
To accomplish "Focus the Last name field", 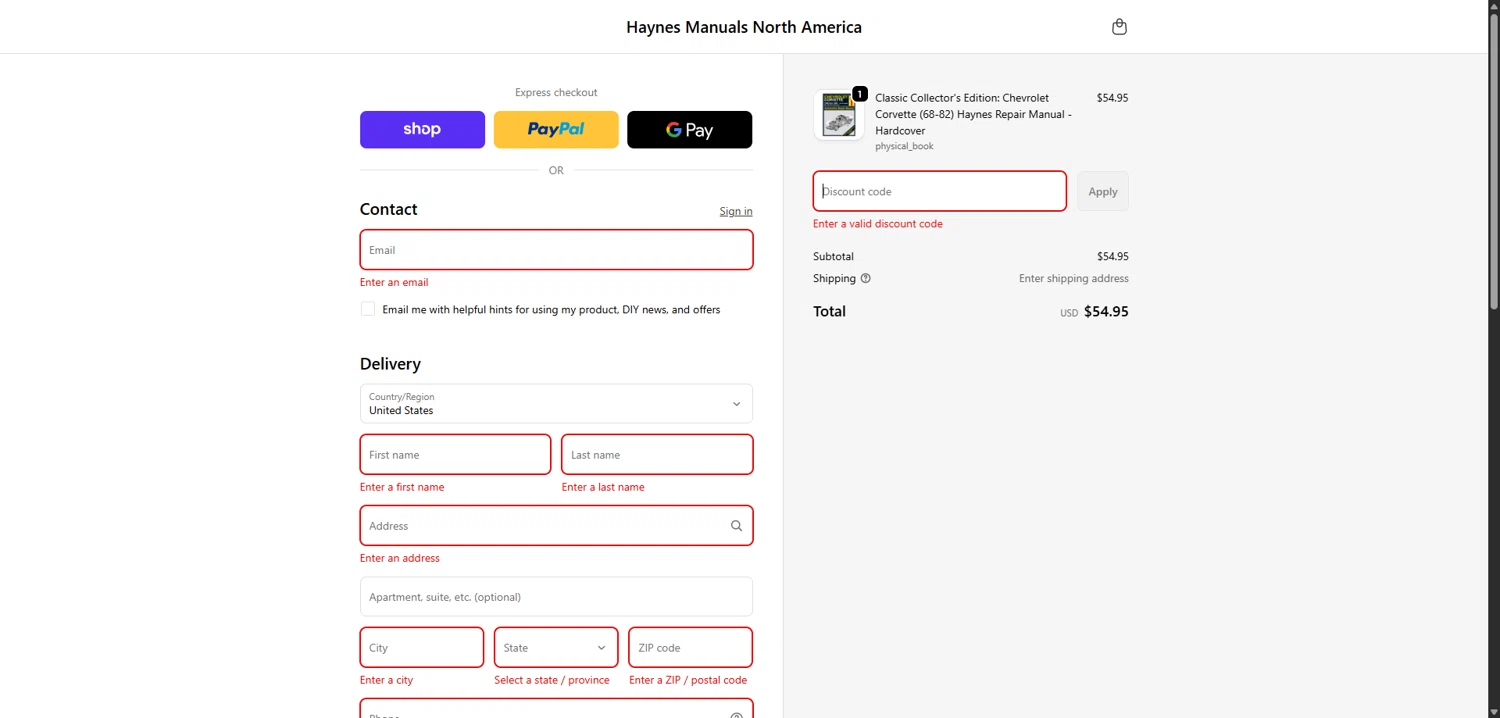I will coord(657,455).
